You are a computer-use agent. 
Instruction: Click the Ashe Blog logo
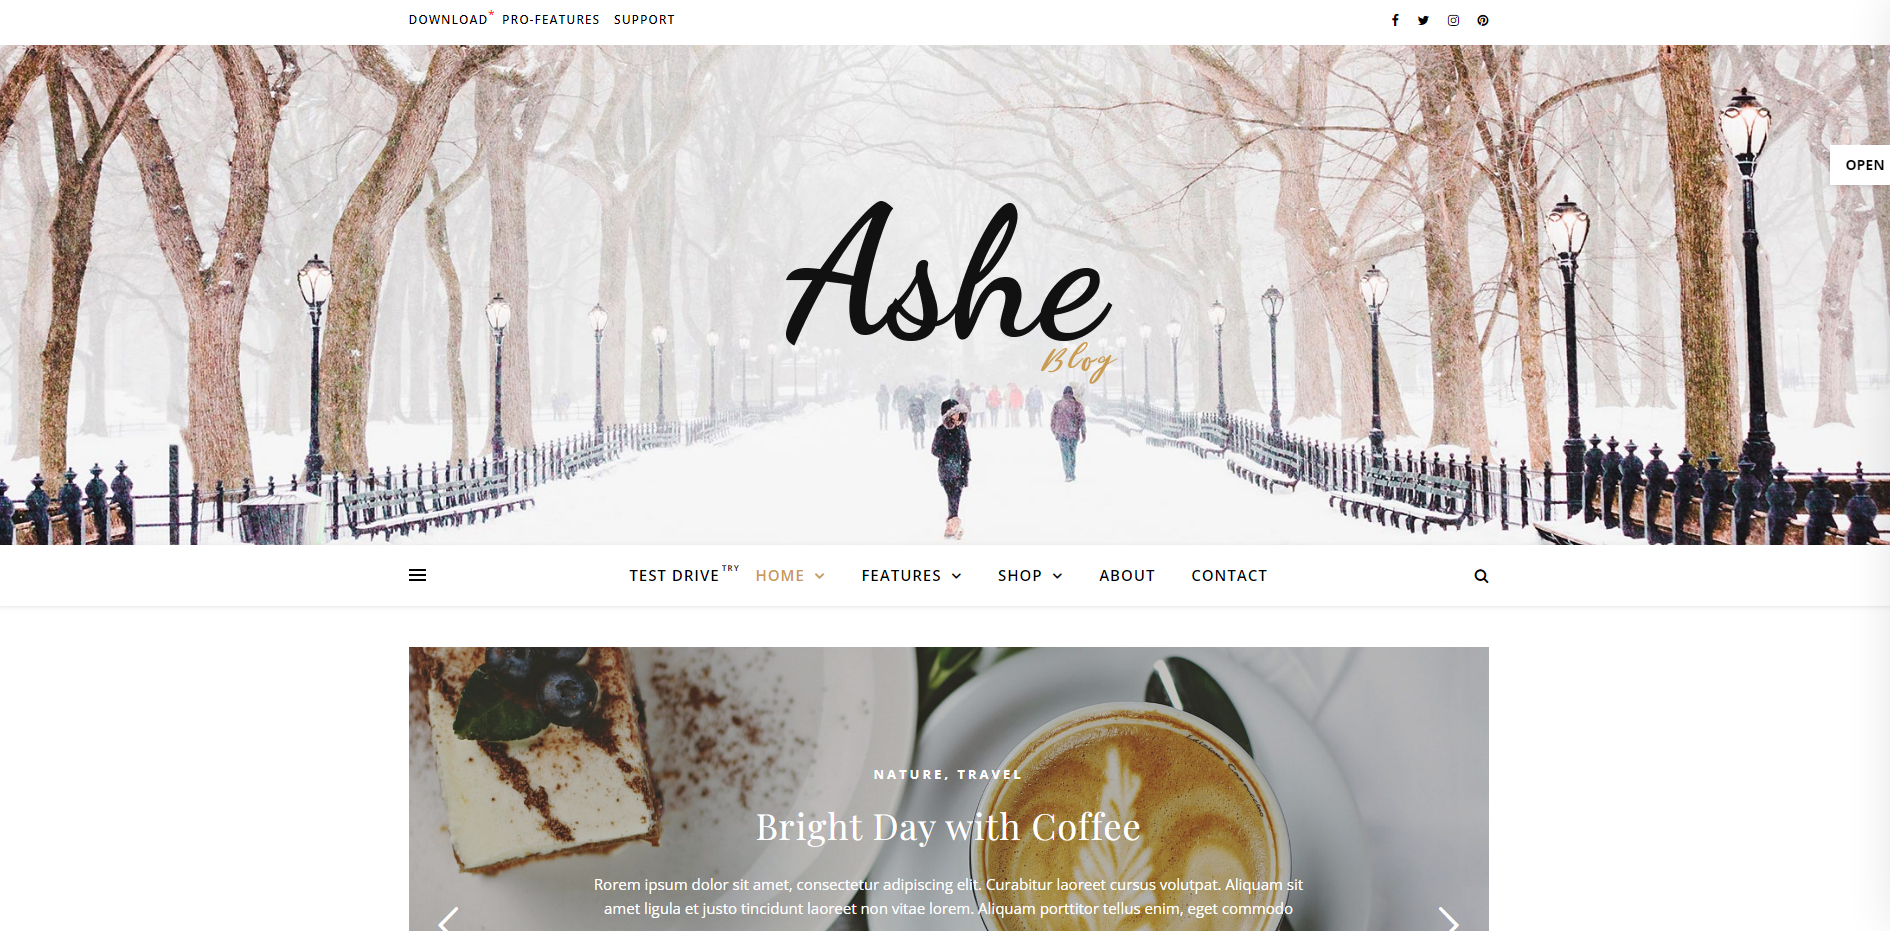click(950, 288)
